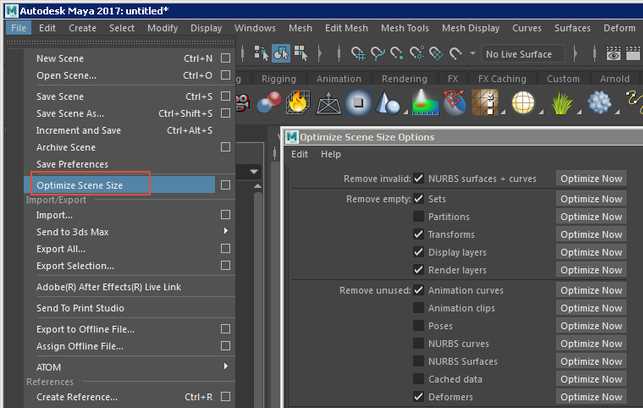643x408 pixels.
Task: Open the Deform menu
Action: (x=619, y=28)
